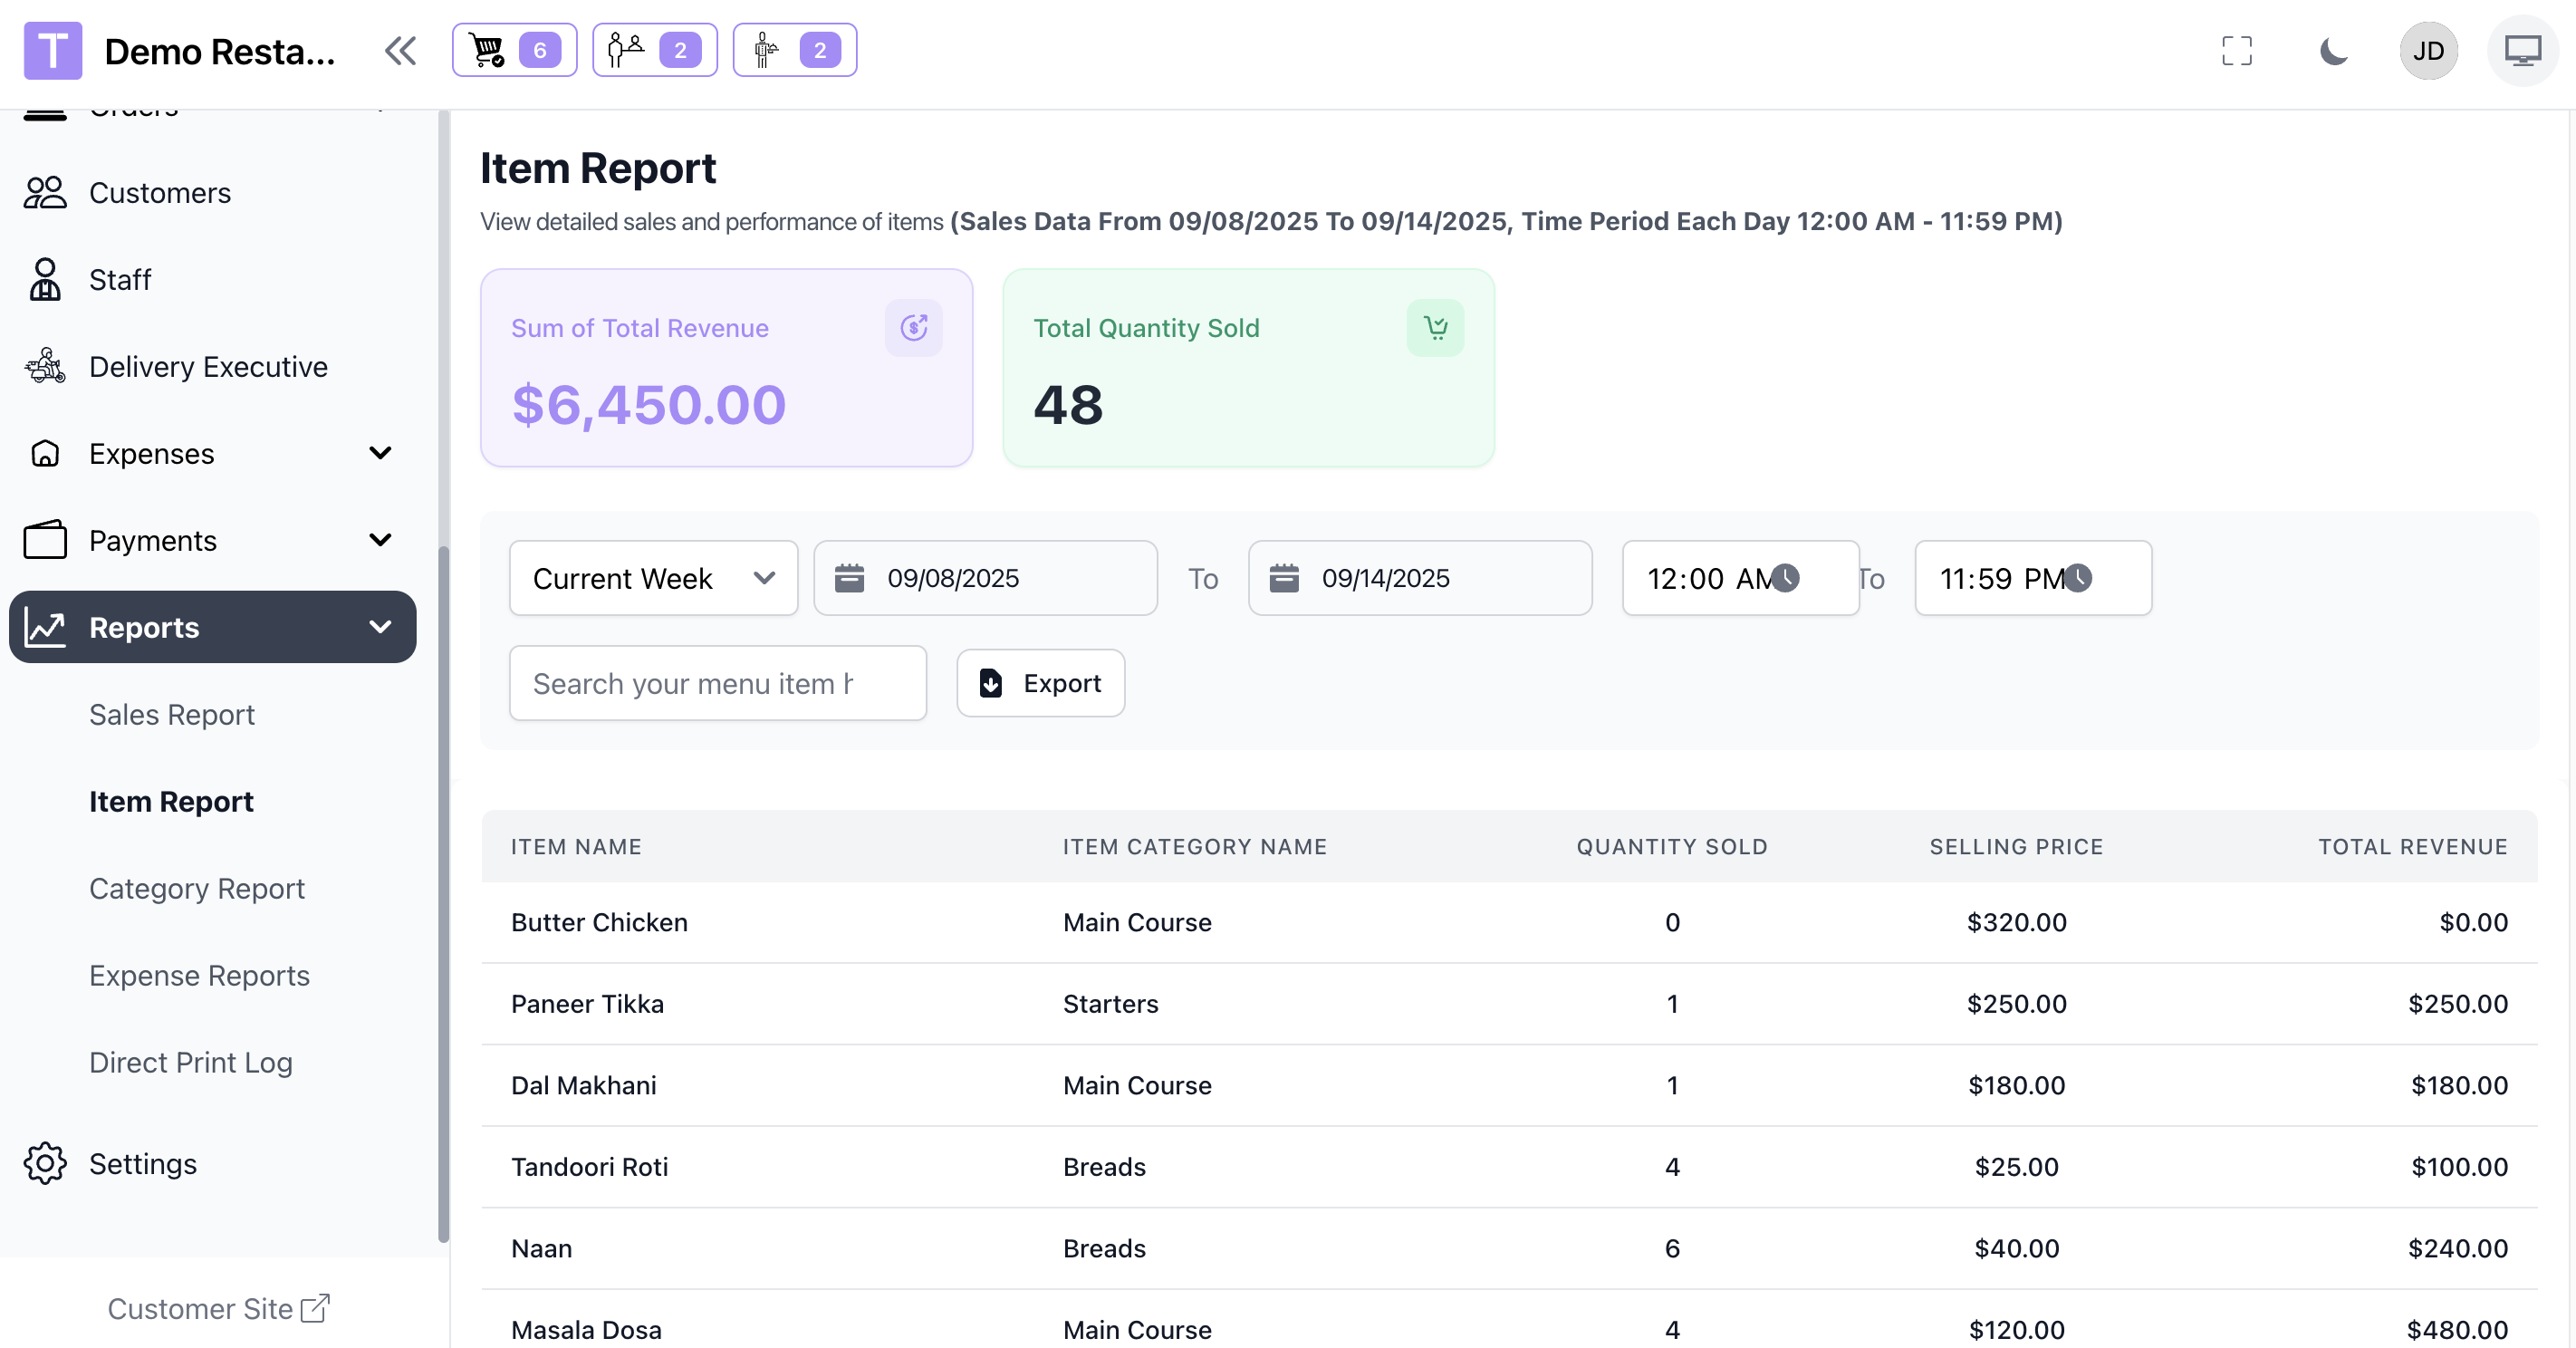Toggle dark mode with moon icon

(2333, 50)
